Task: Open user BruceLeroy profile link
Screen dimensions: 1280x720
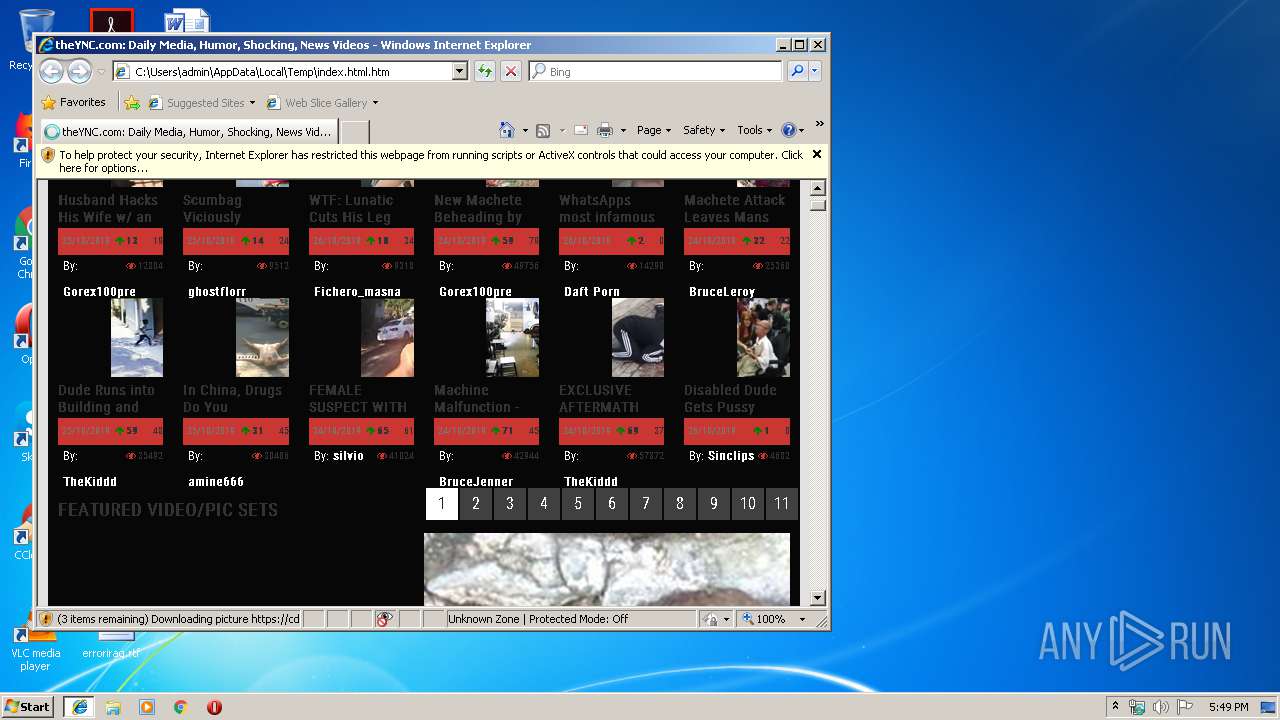Action: [722, 292]
